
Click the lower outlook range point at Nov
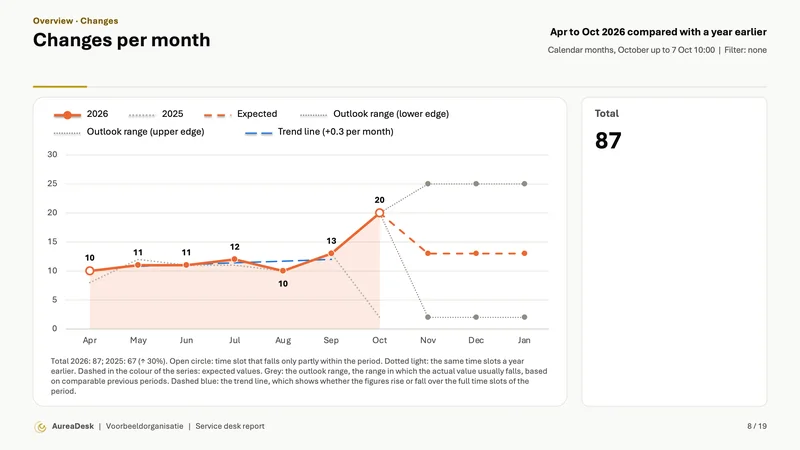428,317
